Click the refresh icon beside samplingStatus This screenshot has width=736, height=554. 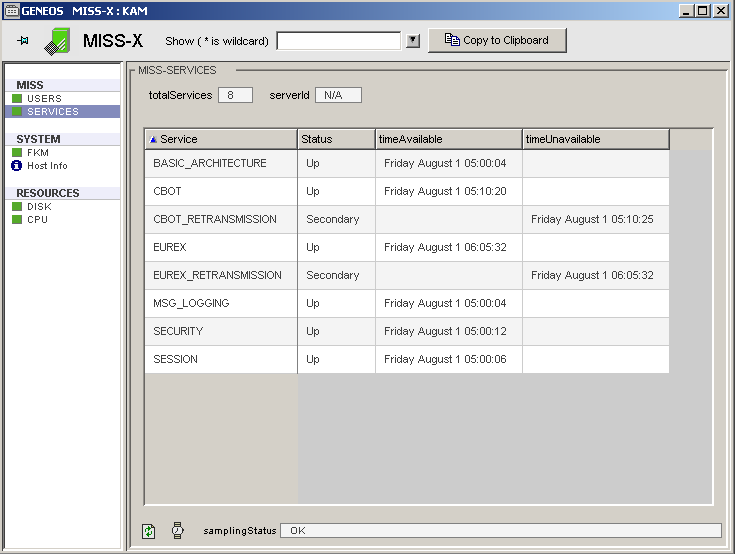[x=149, y=531]
